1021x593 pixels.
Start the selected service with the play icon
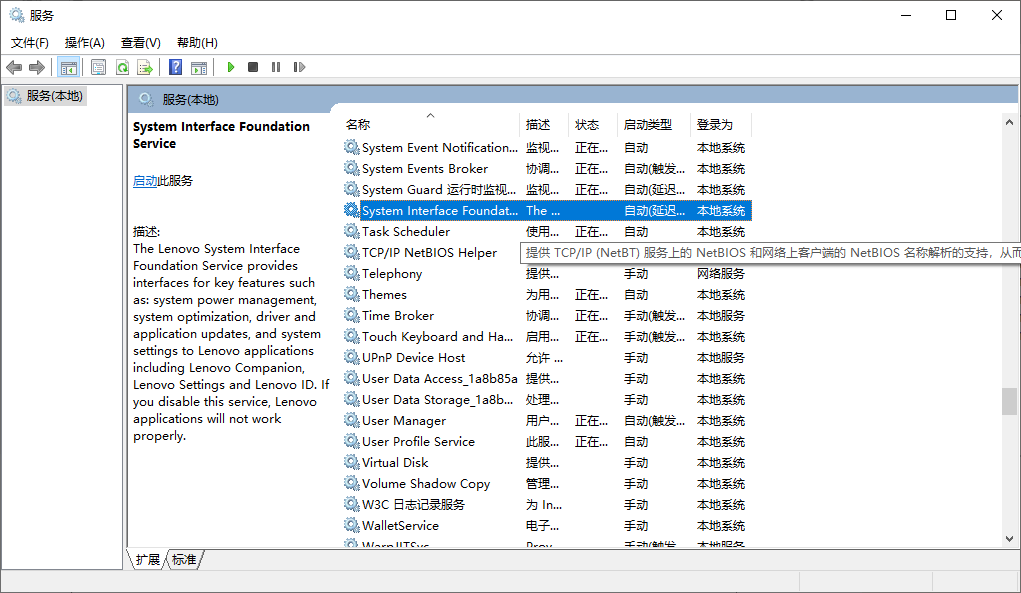[x=230, y=67]
